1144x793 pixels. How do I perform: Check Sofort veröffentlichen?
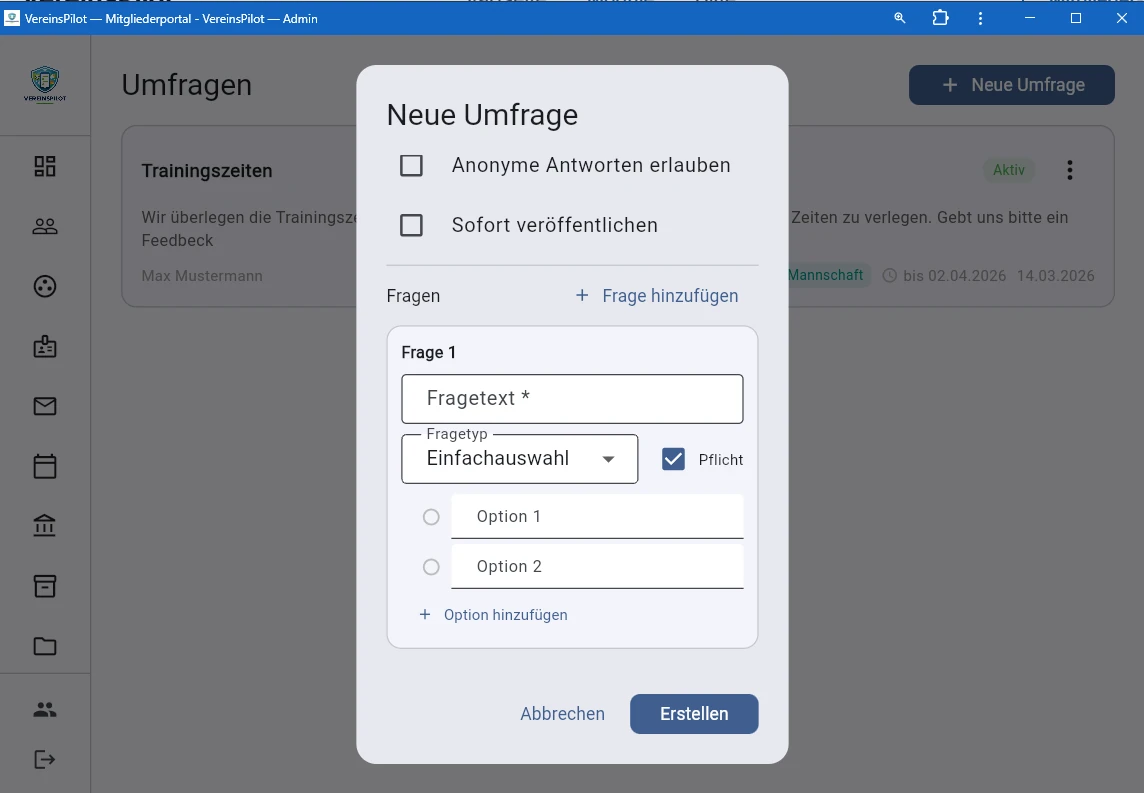pos(411,225)
